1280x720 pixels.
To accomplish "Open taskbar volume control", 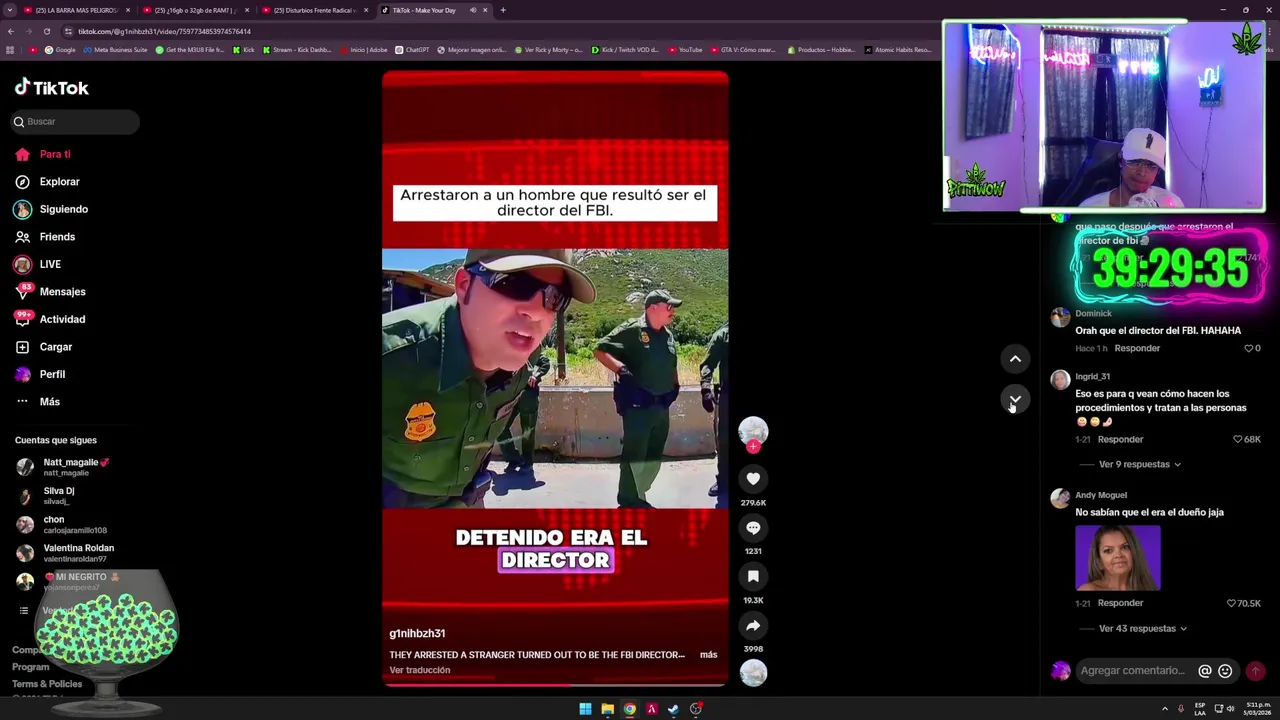I will point(1230,709).
